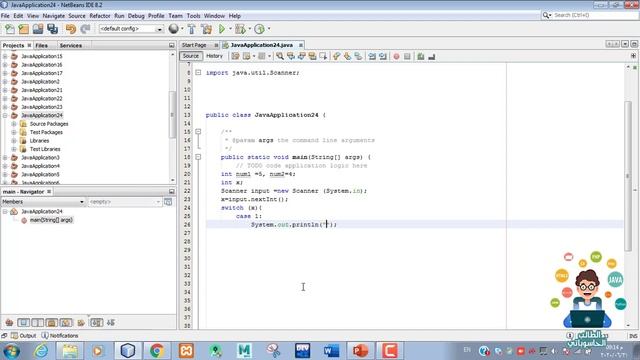Open the Profile Project dropdown arrow

(269, 29)
